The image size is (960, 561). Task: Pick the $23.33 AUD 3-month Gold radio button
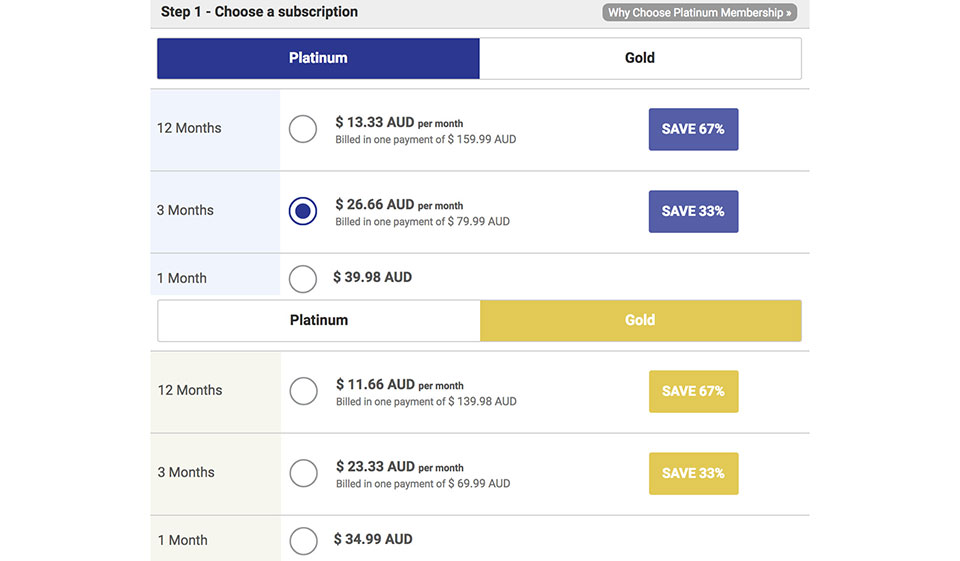[x=303, y=473]
